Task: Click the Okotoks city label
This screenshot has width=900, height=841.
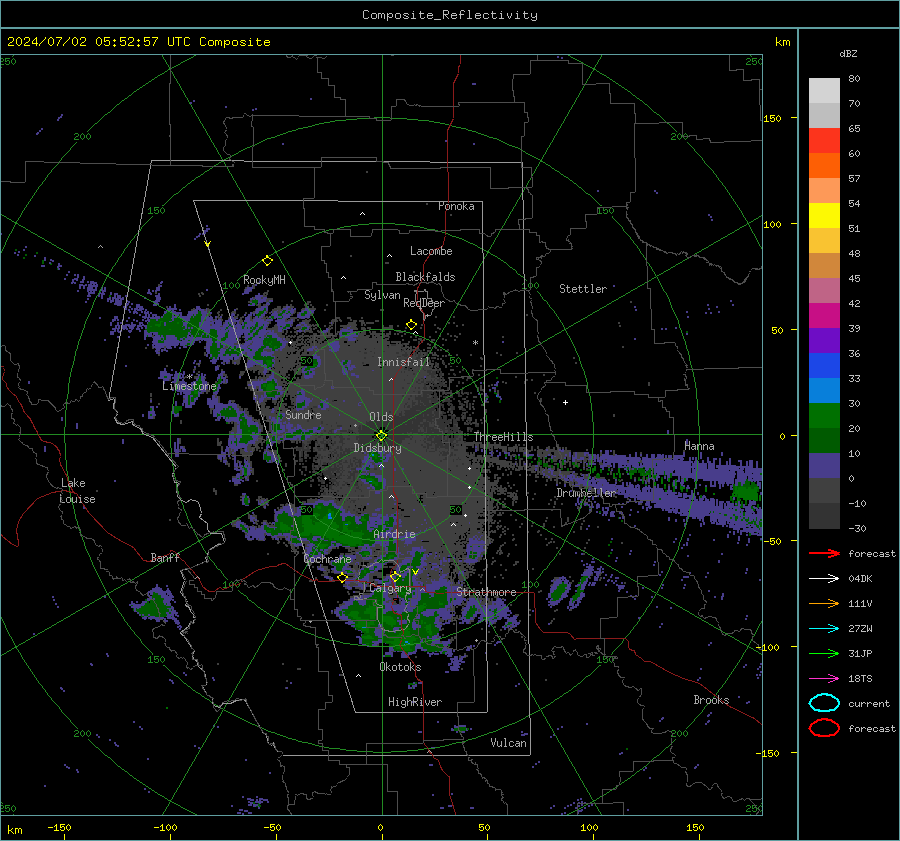Action: click(400, 667)
